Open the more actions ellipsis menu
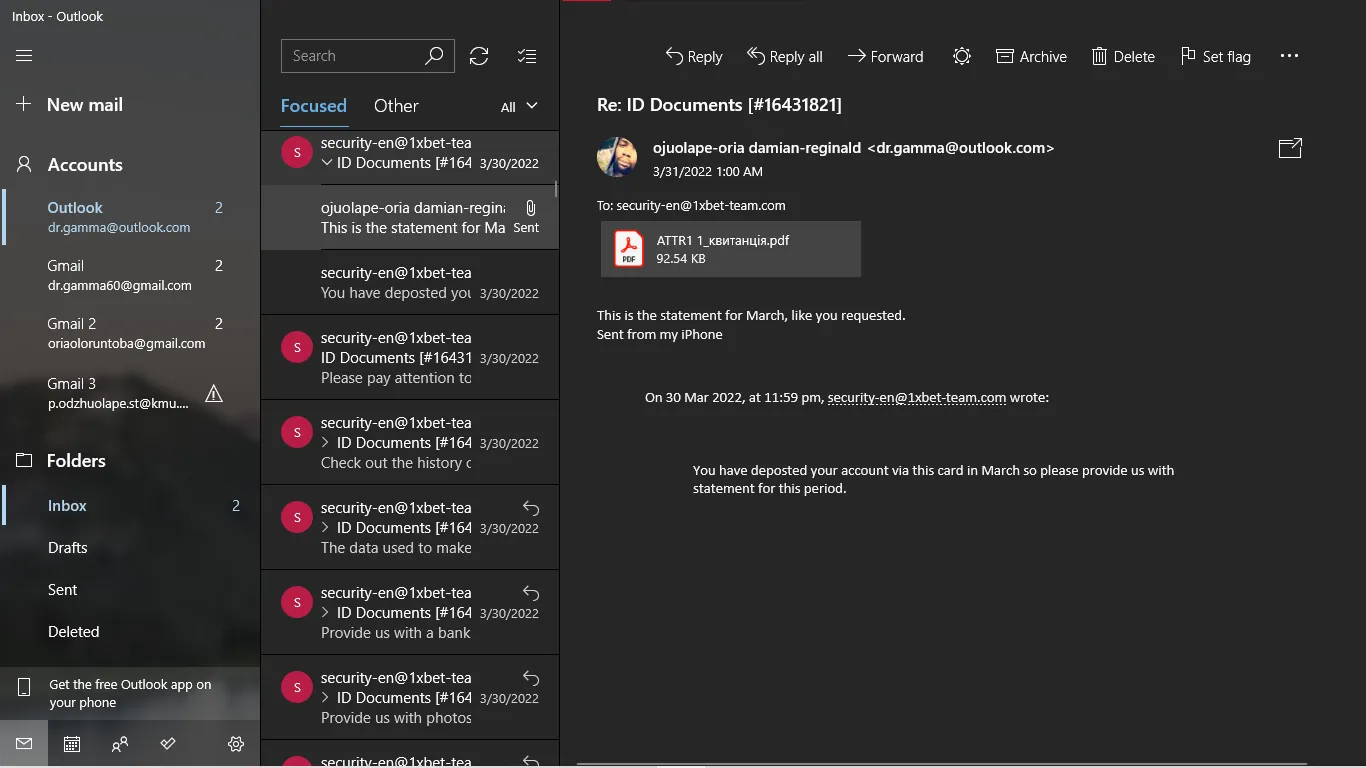The width and height of the screenshot is (1366, 768). tap(1289, 57)
